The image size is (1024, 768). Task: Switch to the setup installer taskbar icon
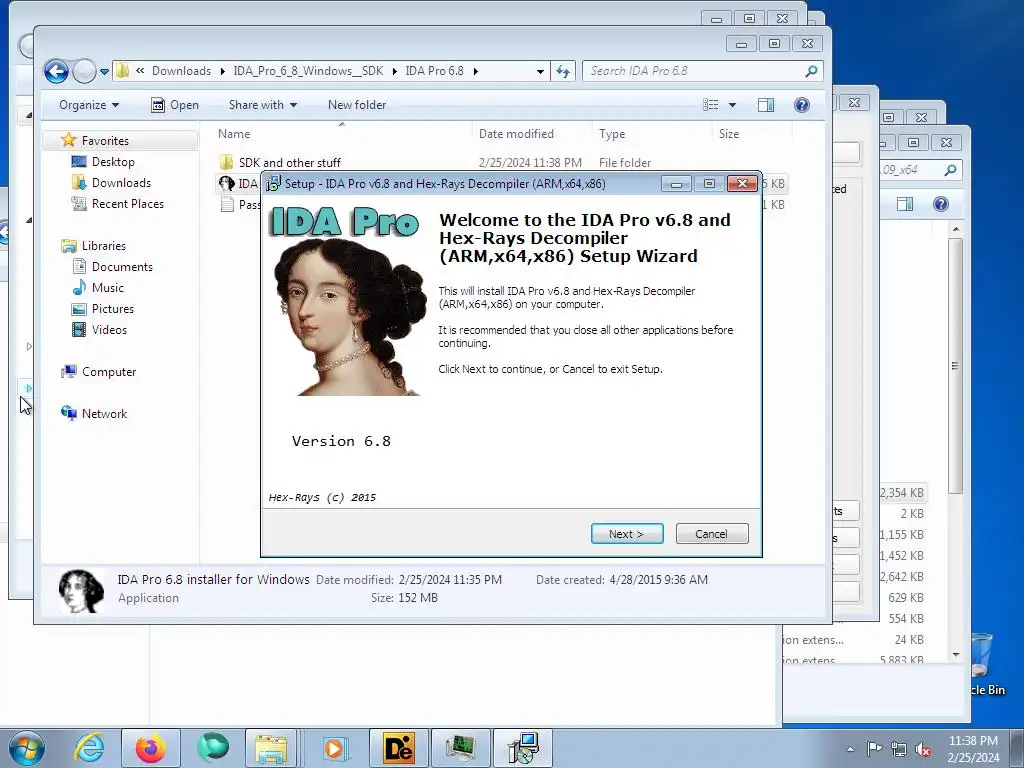pyautogui.click(x=524, y=748)
